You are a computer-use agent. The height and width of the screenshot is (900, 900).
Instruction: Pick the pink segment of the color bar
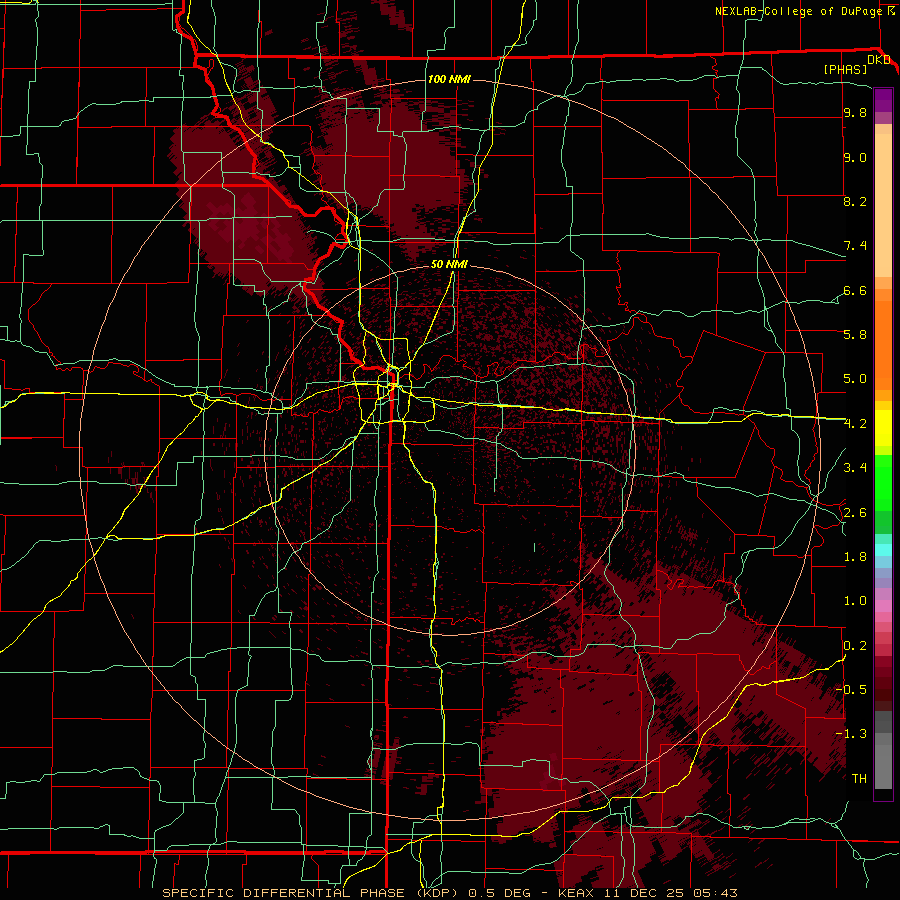tap(883, 606)
